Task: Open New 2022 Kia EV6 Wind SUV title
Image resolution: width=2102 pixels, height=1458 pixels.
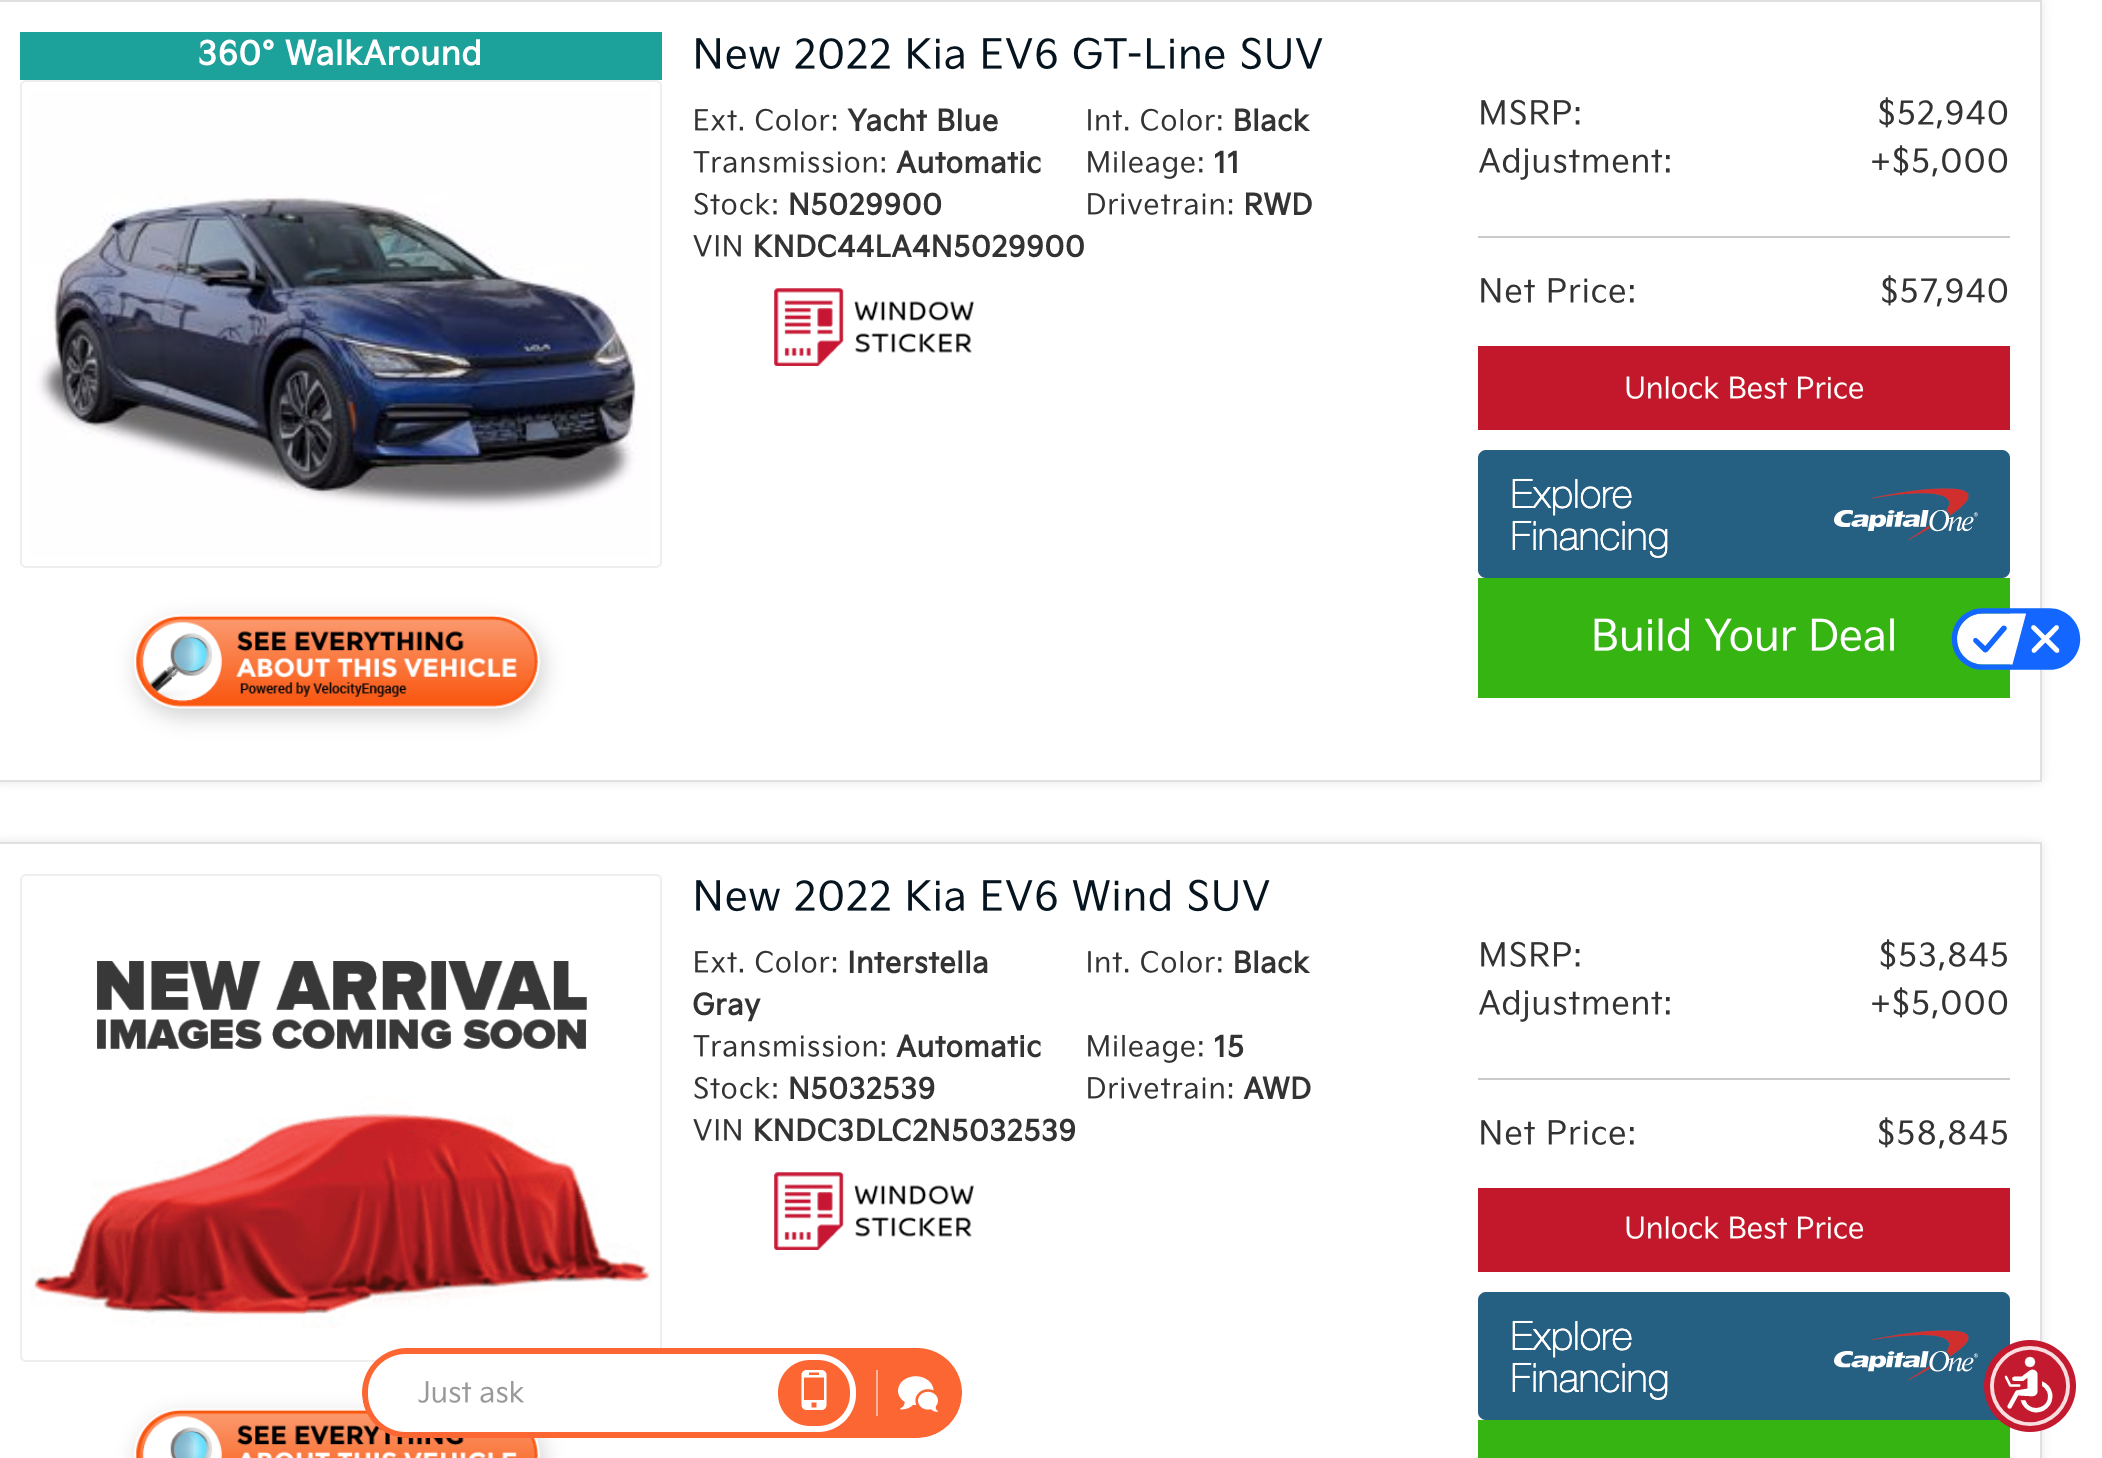Action: (x=981, y=896)
